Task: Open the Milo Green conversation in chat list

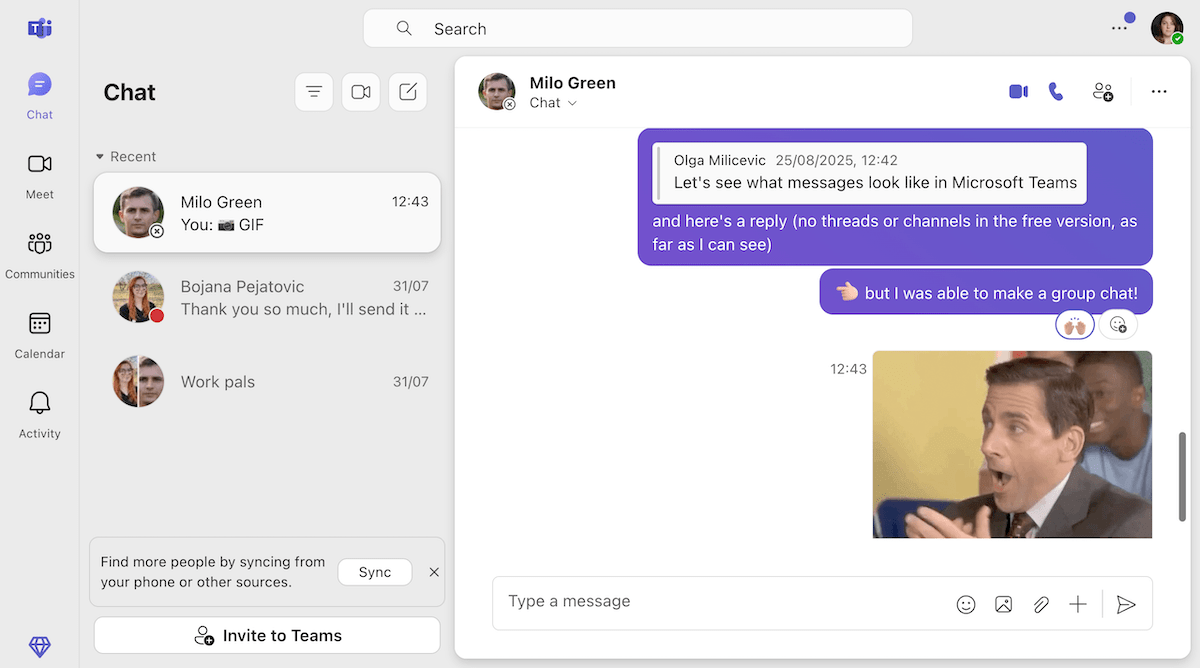Action: pos(267,213)
